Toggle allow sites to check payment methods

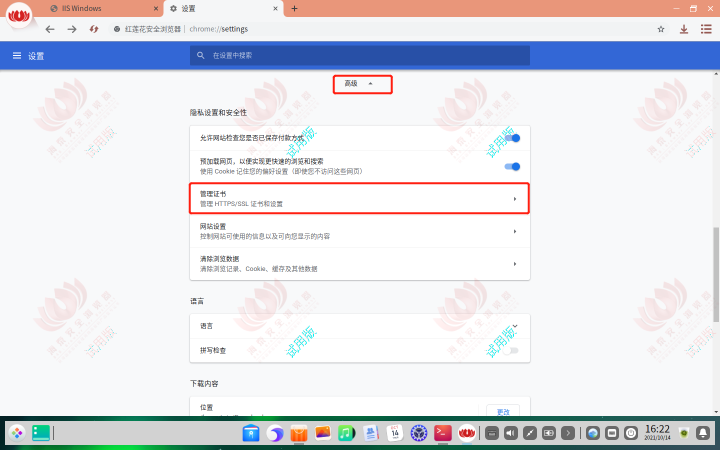pyautogui.click(x=512, y=138)
